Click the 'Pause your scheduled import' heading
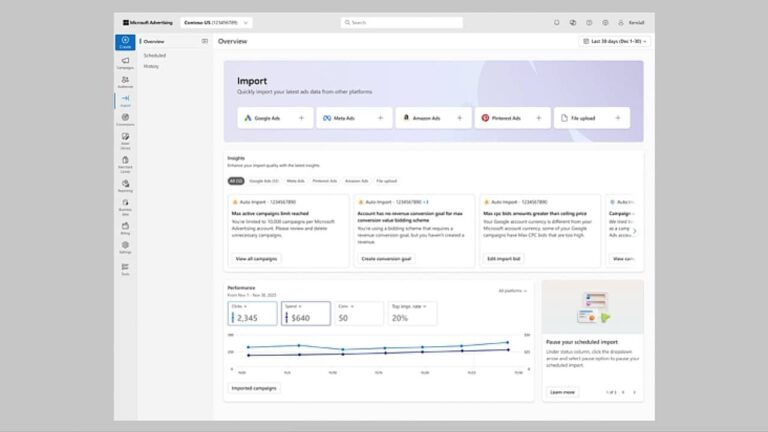This screenshot has width=768, height=432. (x=582, y=342)
